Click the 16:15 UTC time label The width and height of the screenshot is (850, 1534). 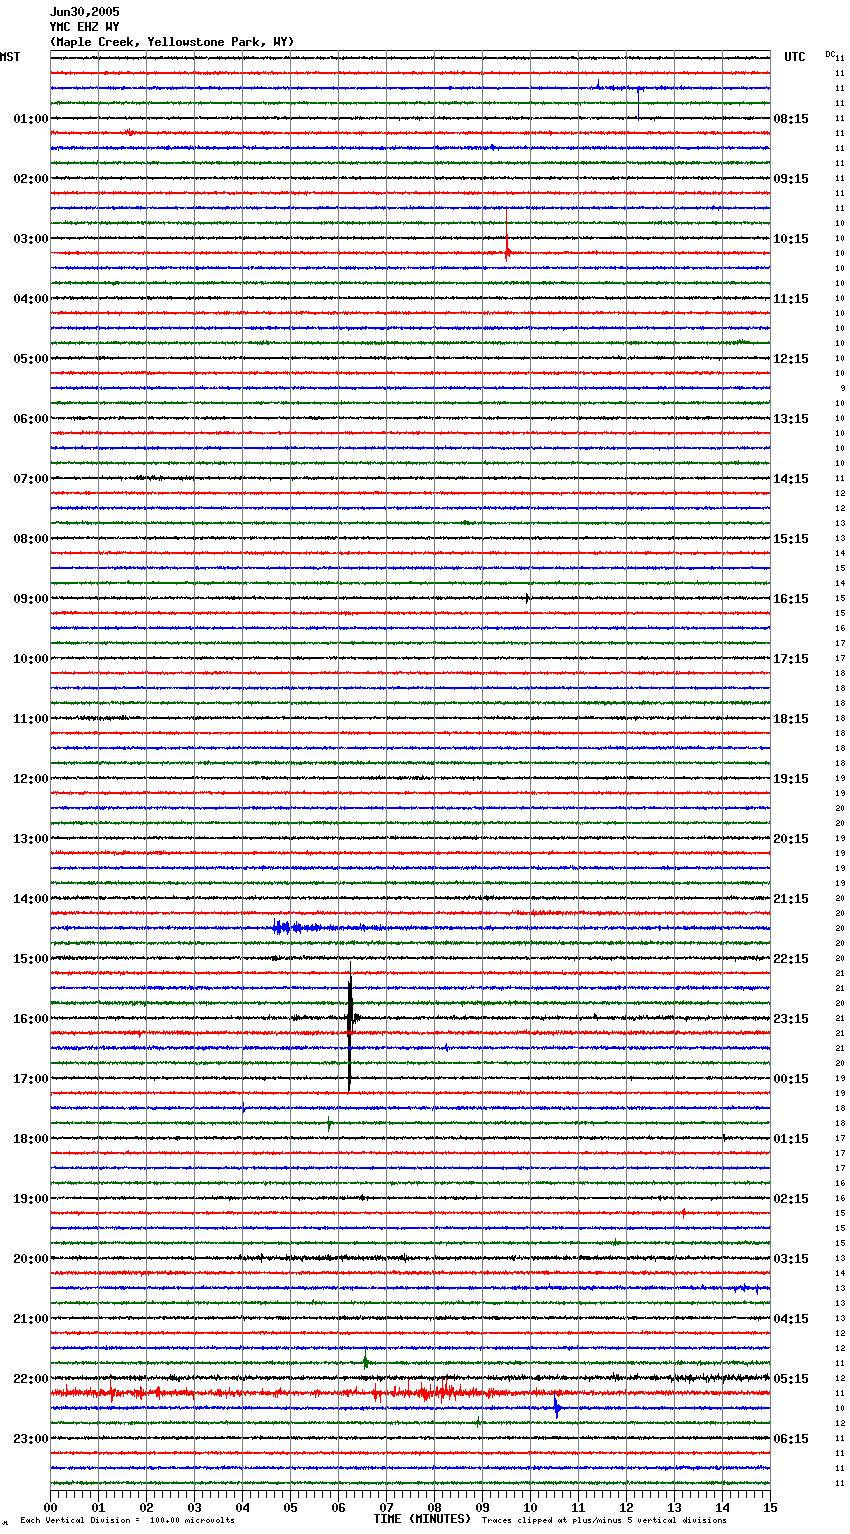[x=791, y=599]
